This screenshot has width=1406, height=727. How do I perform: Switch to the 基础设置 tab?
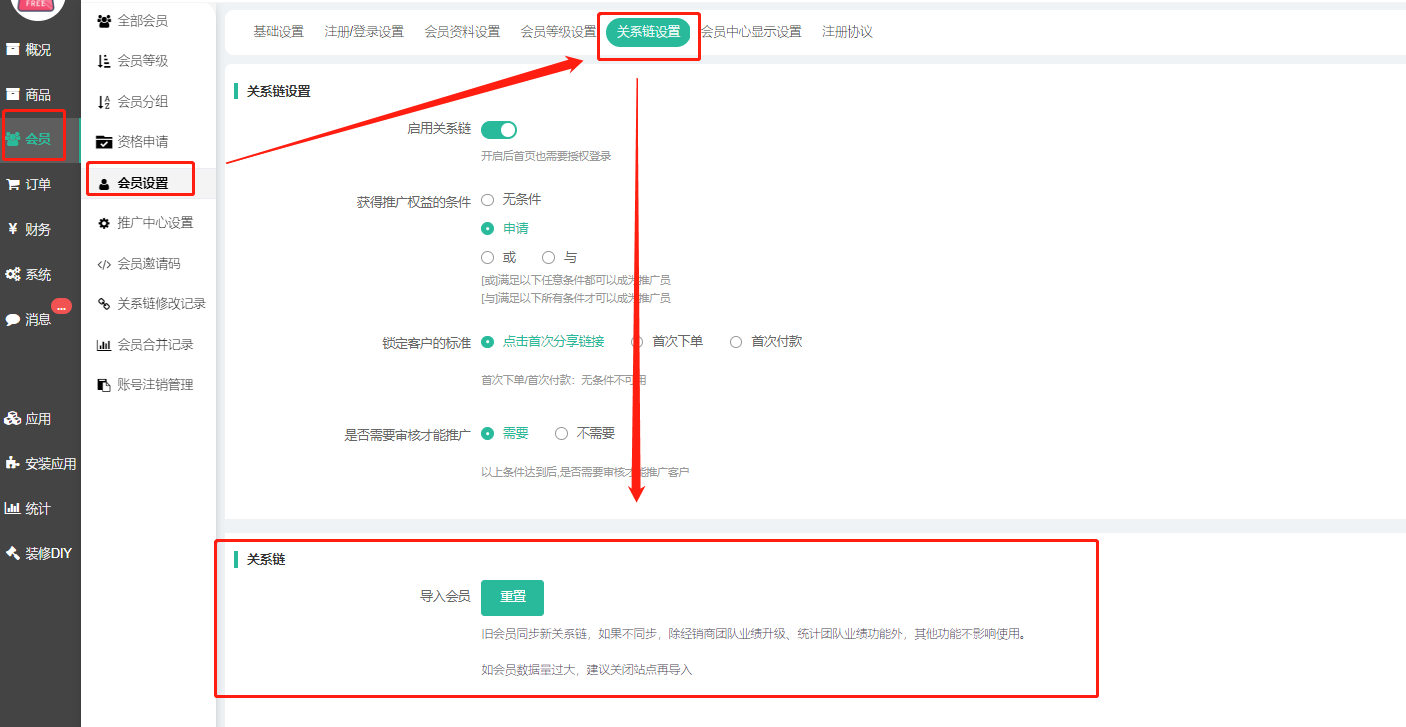[278, 32]
